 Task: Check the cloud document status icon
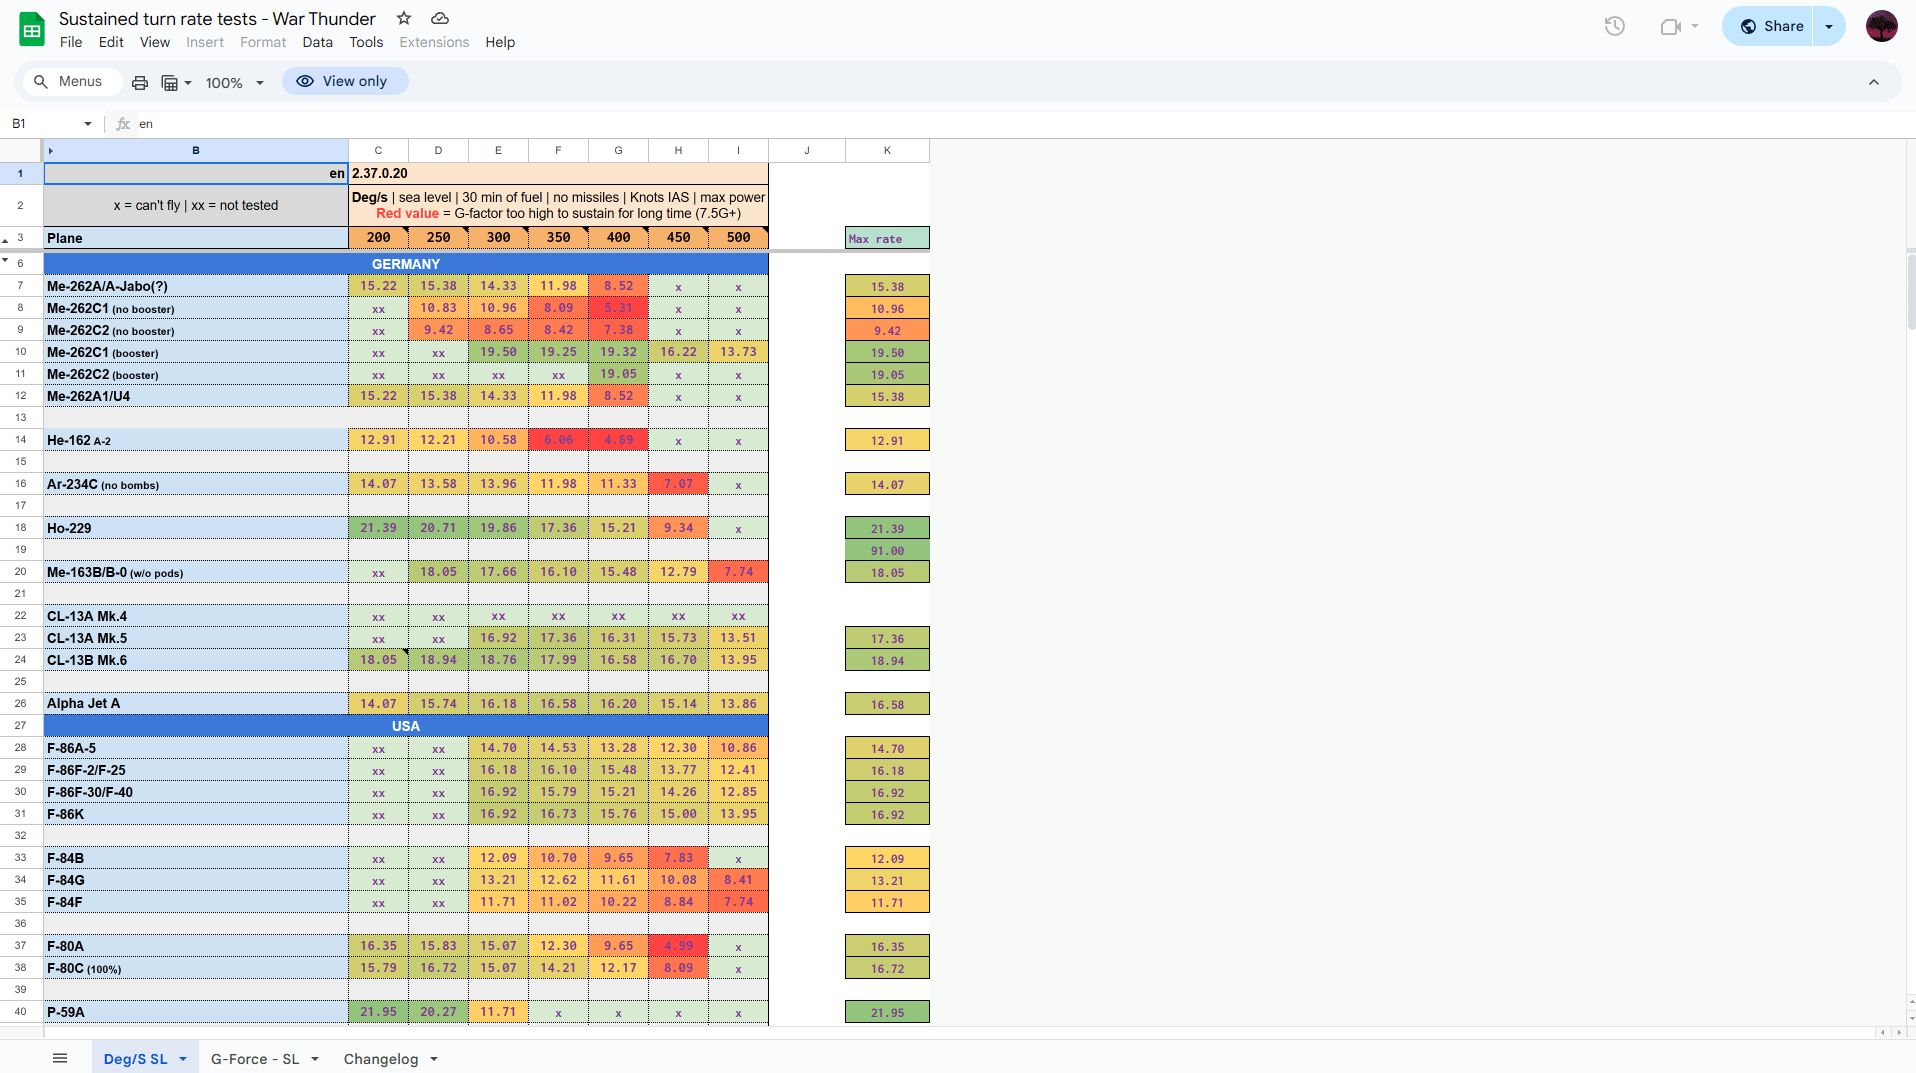[x=439, y=18]
